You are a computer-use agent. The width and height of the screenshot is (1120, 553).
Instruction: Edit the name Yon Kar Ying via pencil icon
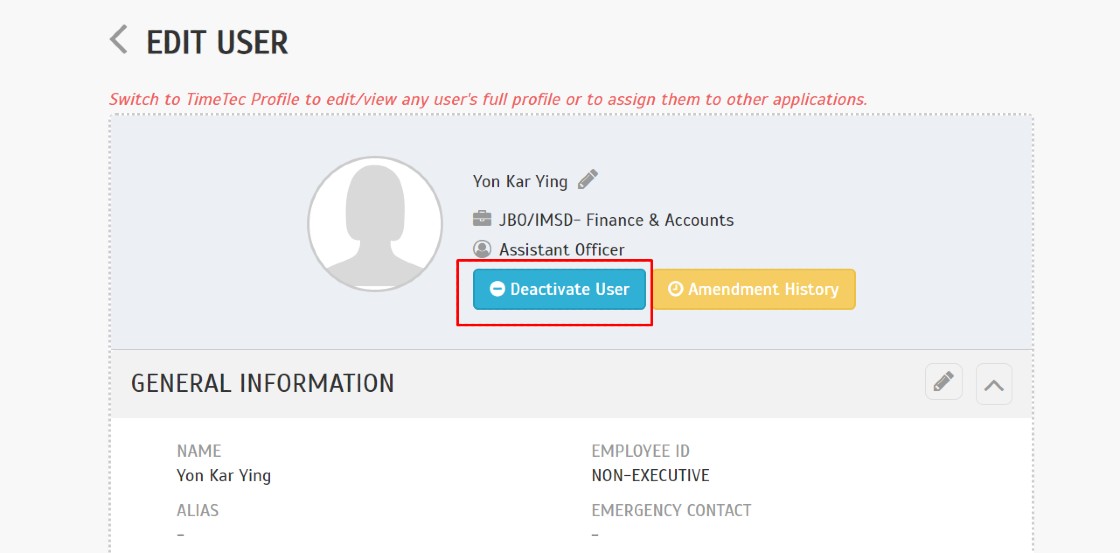click(x=588, y=179)
